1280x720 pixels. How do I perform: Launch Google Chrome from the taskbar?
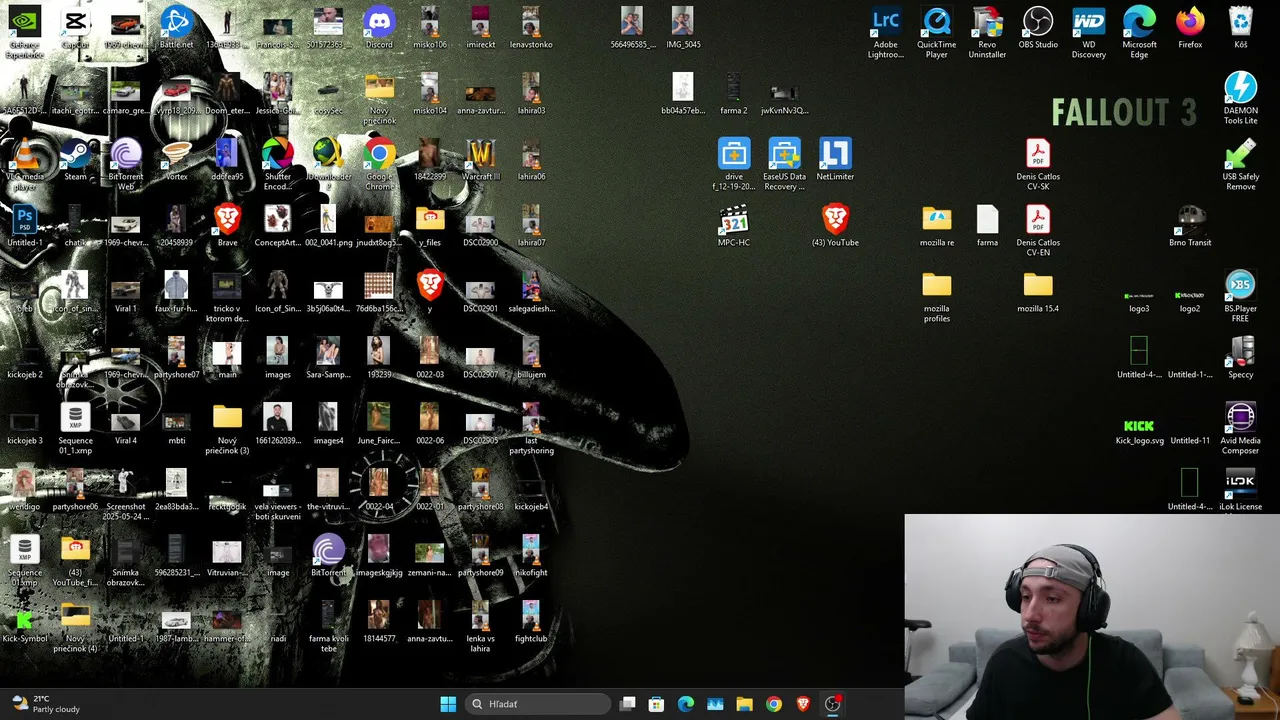pos(774,704)
